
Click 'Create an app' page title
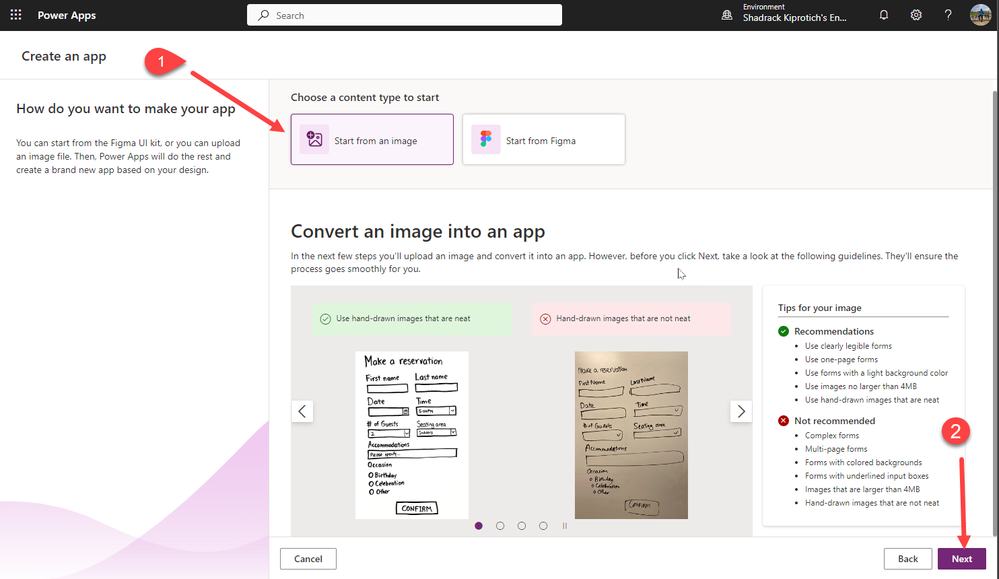coord(64,56)
